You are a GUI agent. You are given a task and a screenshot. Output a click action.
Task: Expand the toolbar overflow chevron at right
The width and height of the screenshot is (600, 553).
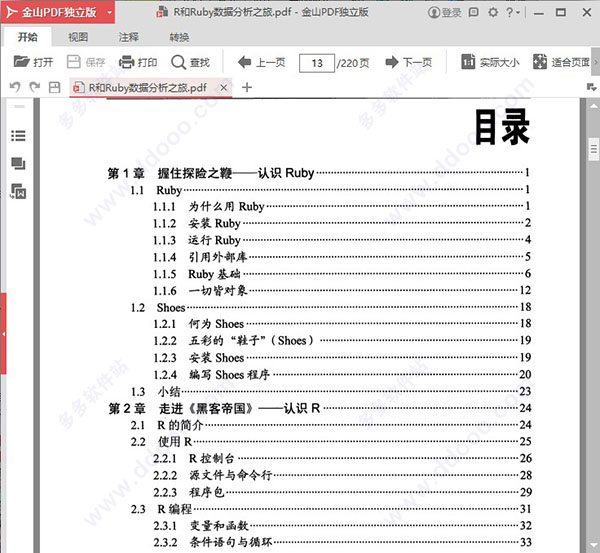(596, 62)
